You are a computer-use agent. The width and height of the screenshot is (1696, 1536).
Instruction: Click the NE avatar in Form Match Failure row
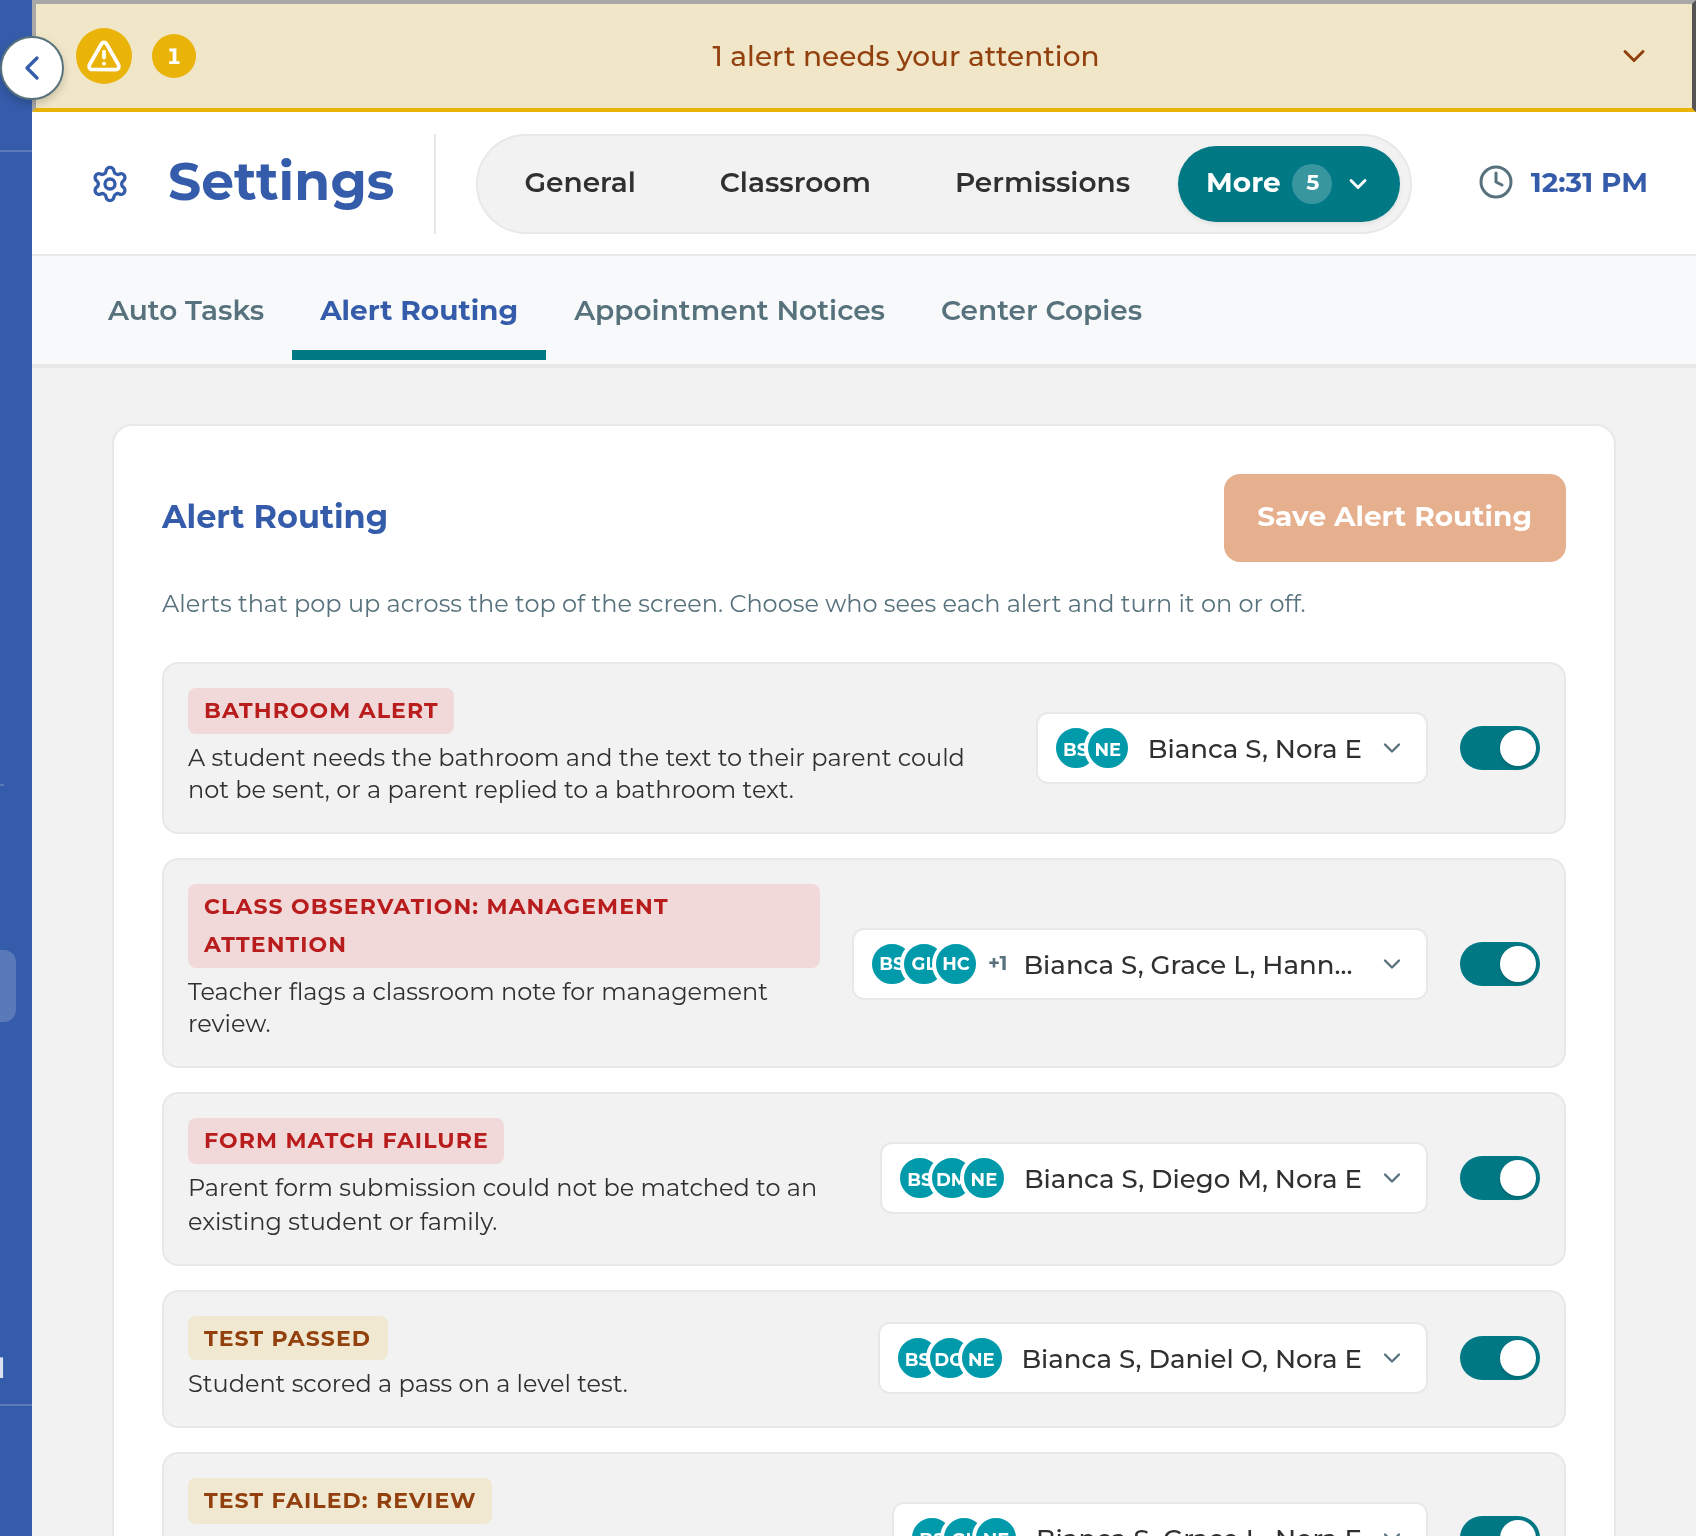pyautogui.click(x=984, y=1178)
